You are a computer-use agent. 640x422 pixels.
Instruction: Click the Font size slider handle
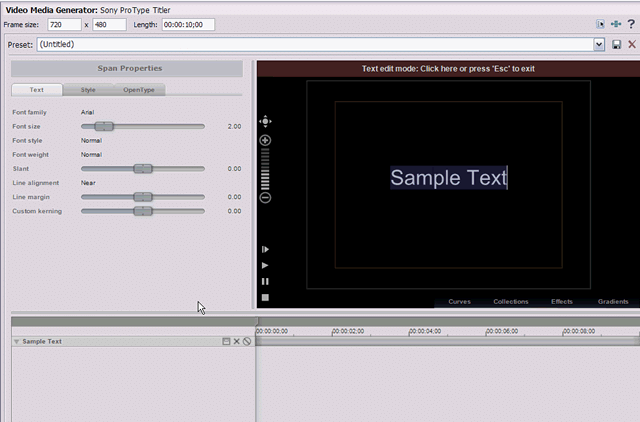click(104, 127)
